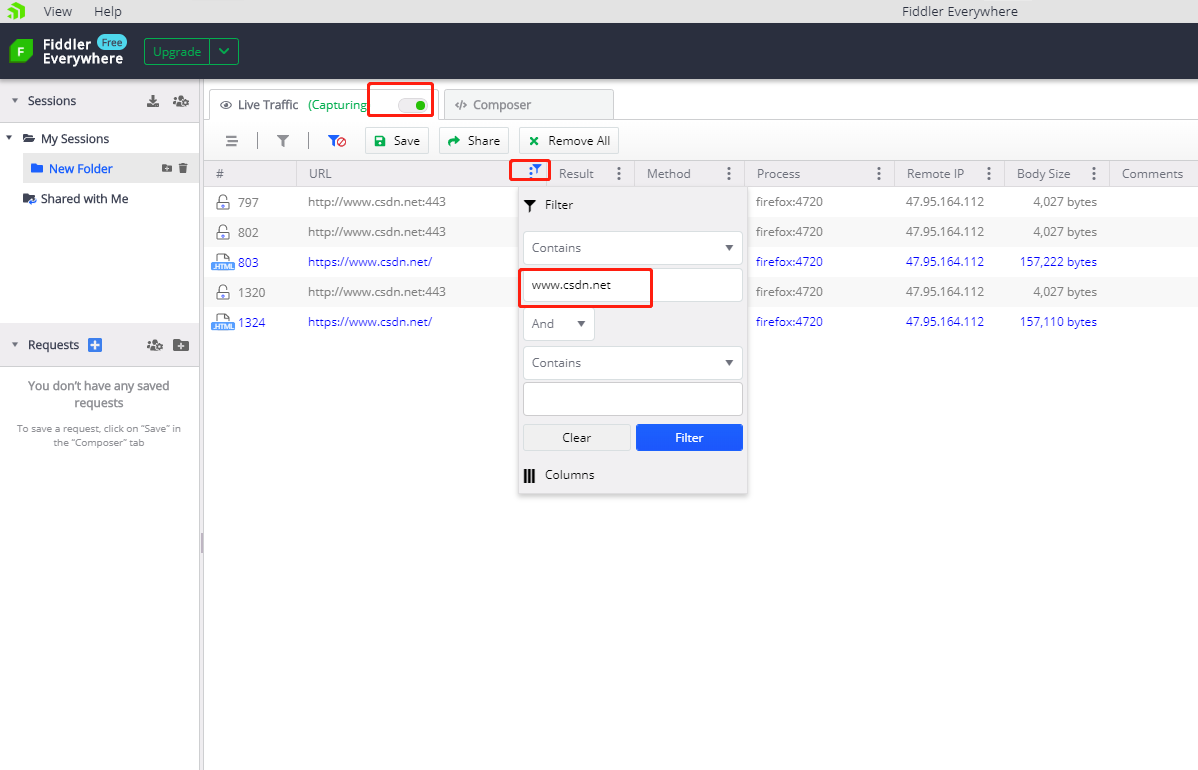Click the lock icon of session 797
This screenshot has height=770, width=1198.
[222, 202]
